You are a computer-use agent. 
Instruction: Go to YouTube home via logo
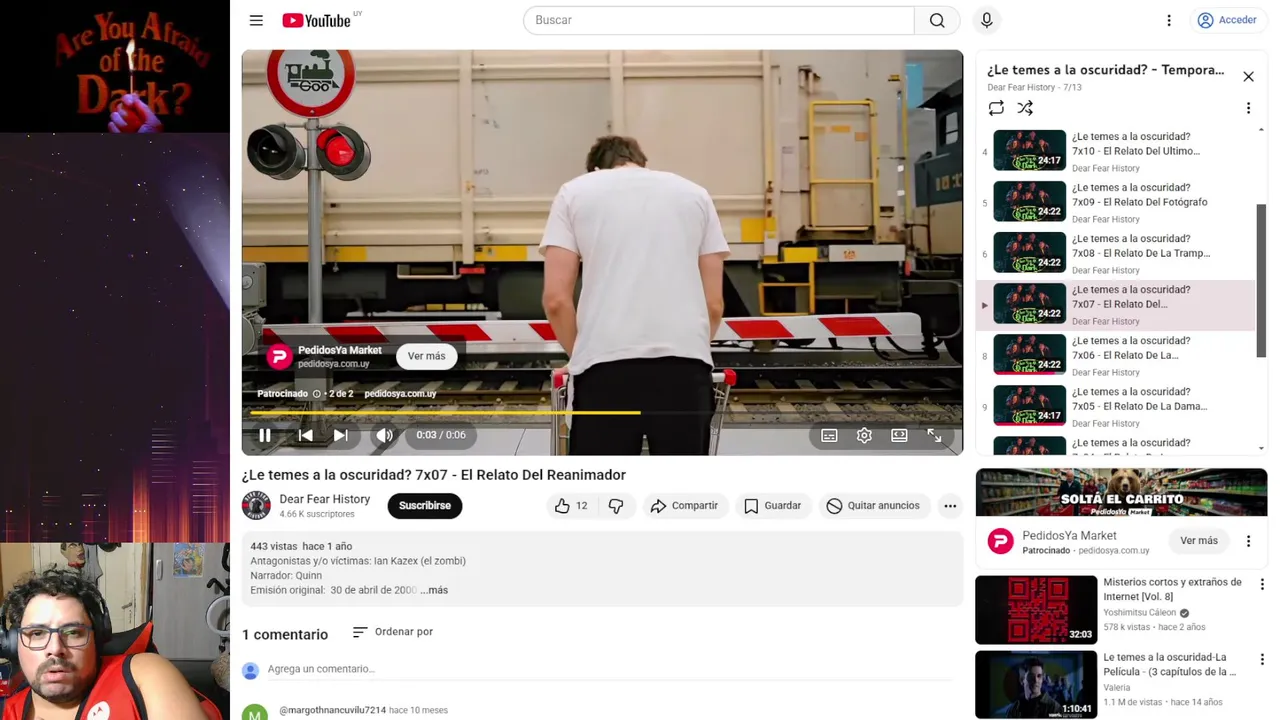(316, 20)
